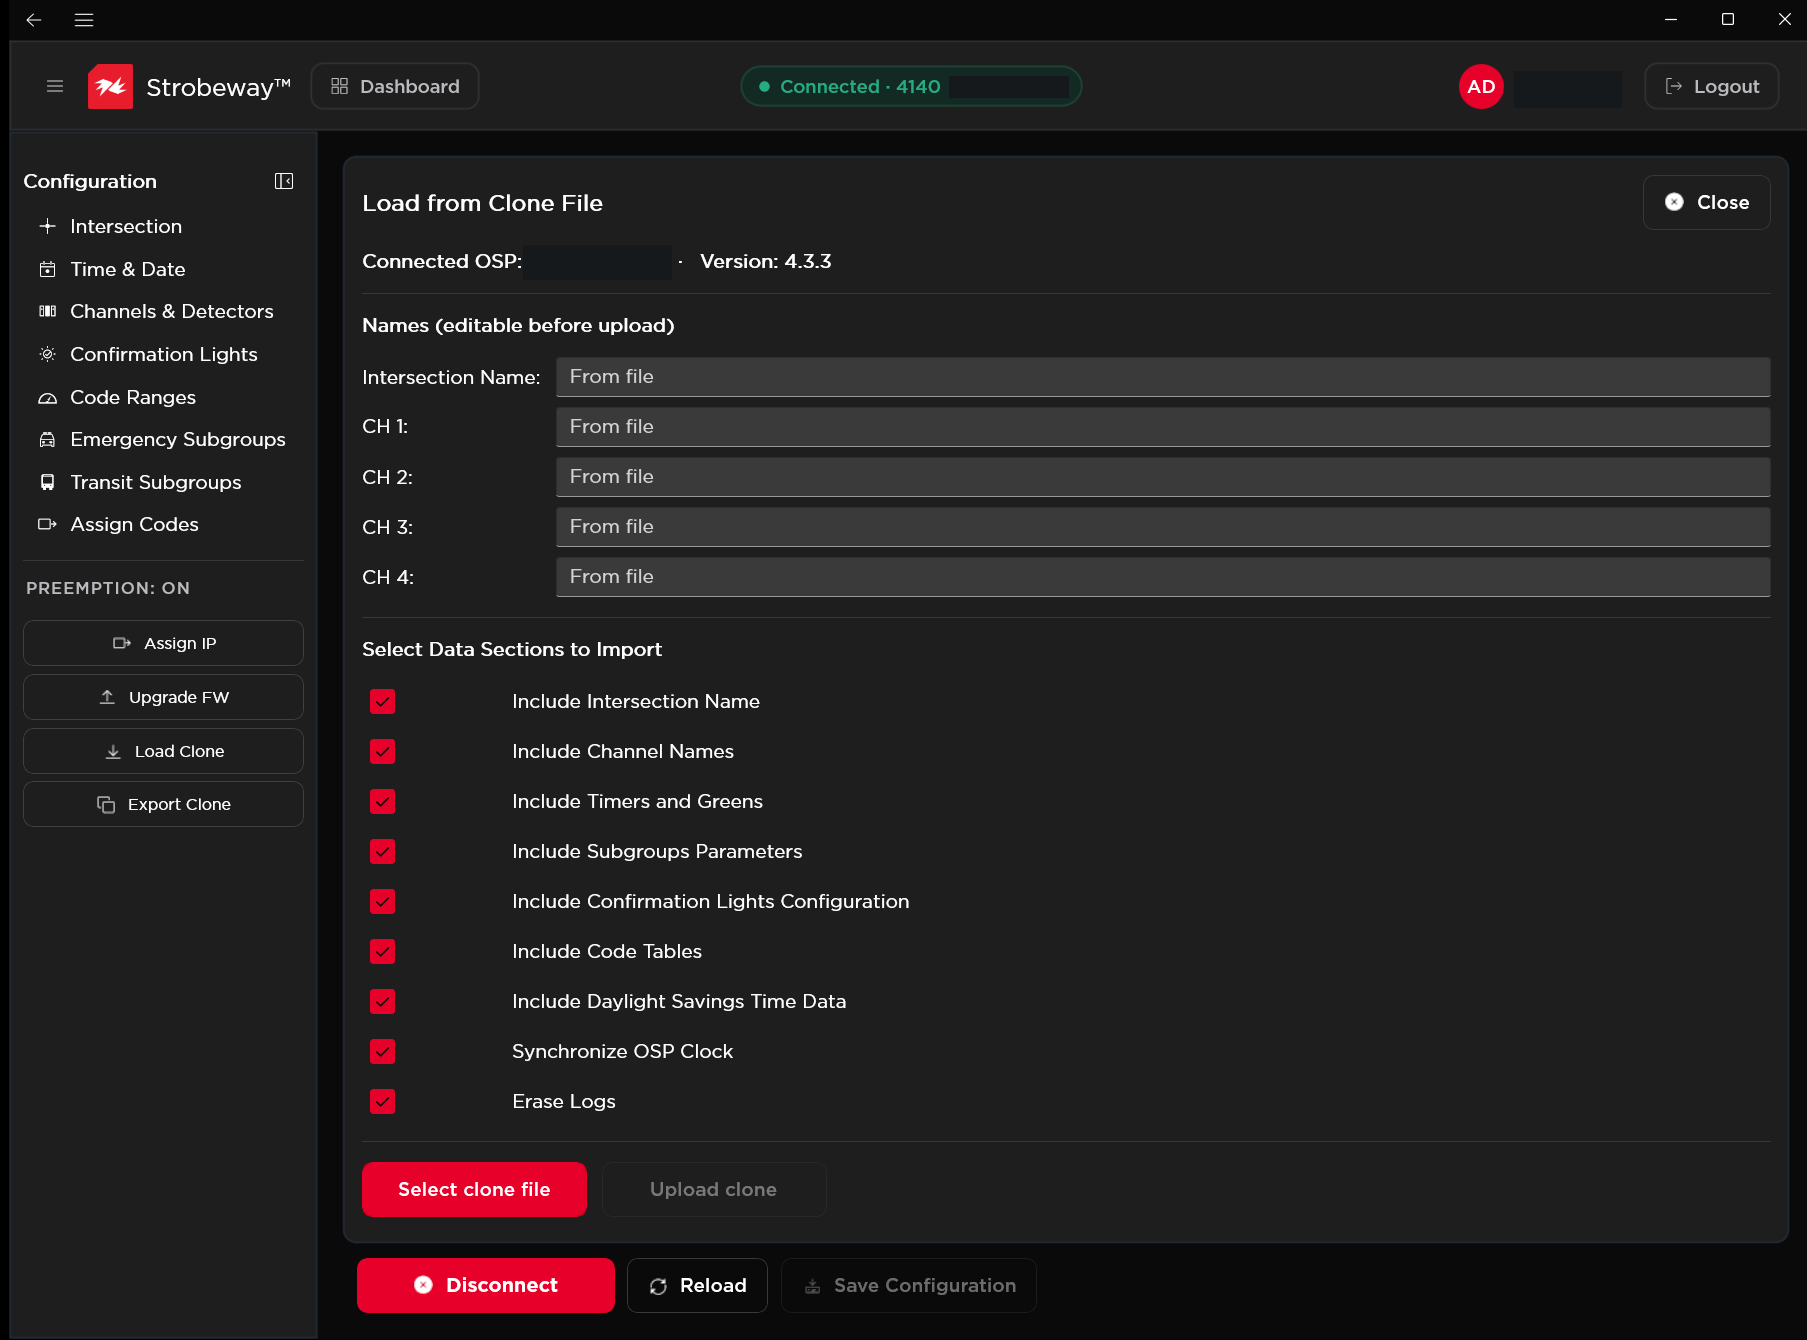Reload the configuration
Screen dimensions: 1807x1340
(x=697, y=1285)
